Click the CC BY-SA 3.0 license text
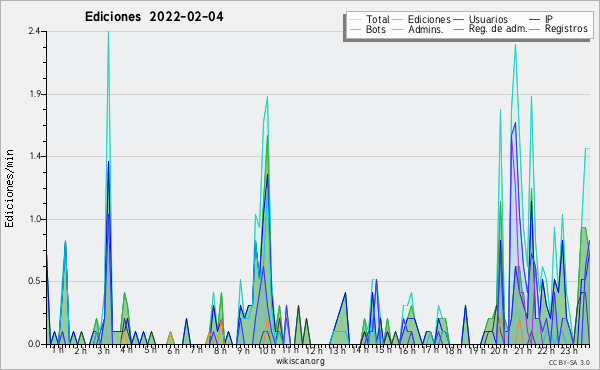The image size is (600, 370). tap(569, 363)
